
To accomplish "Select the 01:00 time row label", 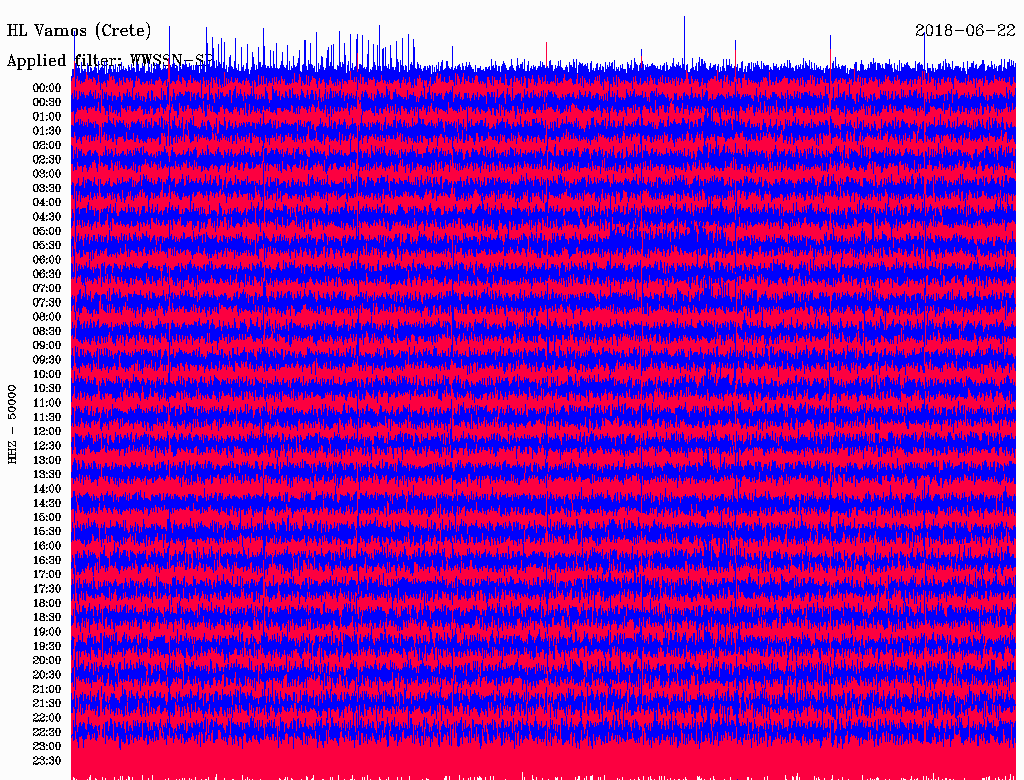I will [x=46, y=116].
